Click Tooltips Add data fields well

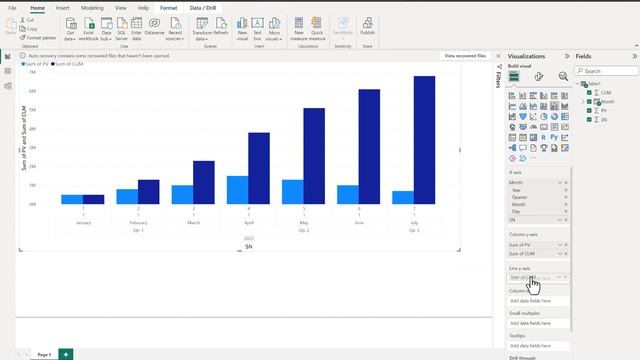(538, 346)
